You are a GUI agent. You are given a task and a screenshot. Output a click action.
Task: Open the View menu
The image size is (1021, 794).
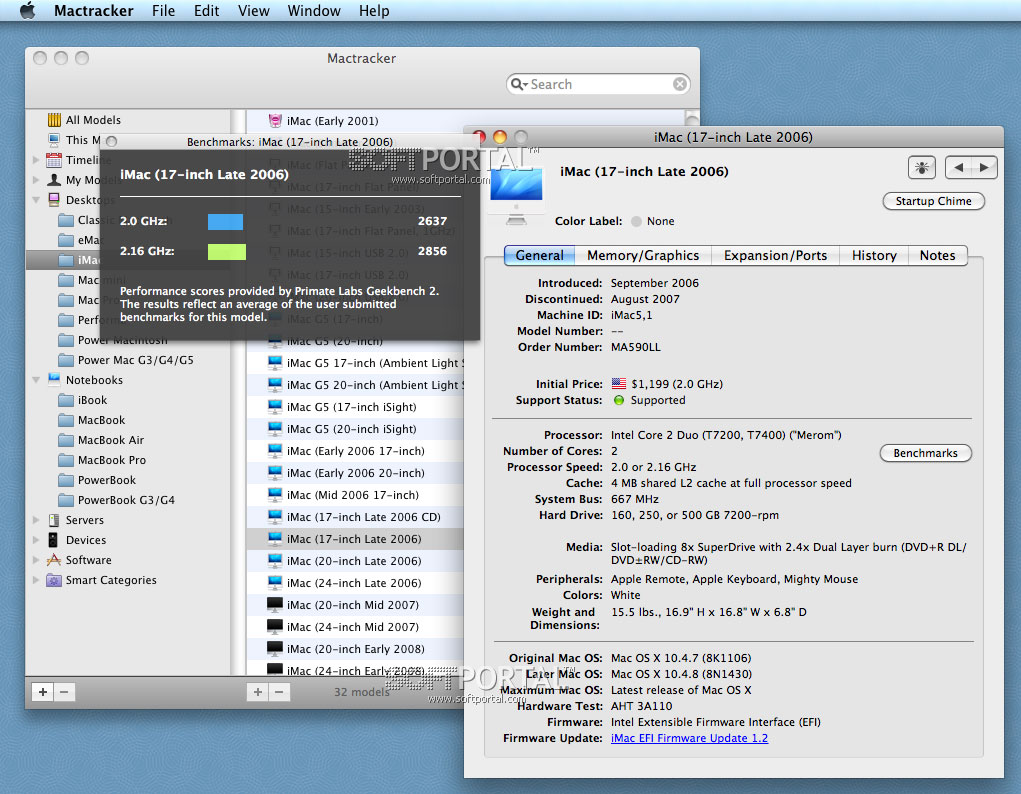point(253,11)
